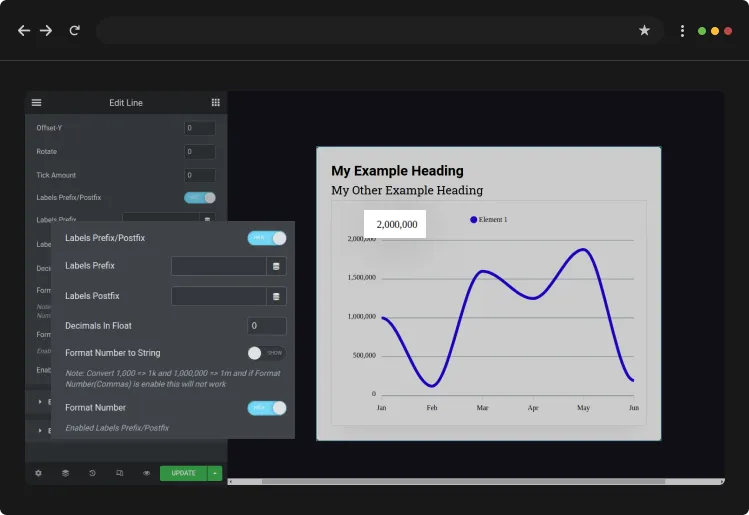Toggle Labels Prefix/Postfix in the sidebar panel
The image size is (749, 515).
click(200, 198)
